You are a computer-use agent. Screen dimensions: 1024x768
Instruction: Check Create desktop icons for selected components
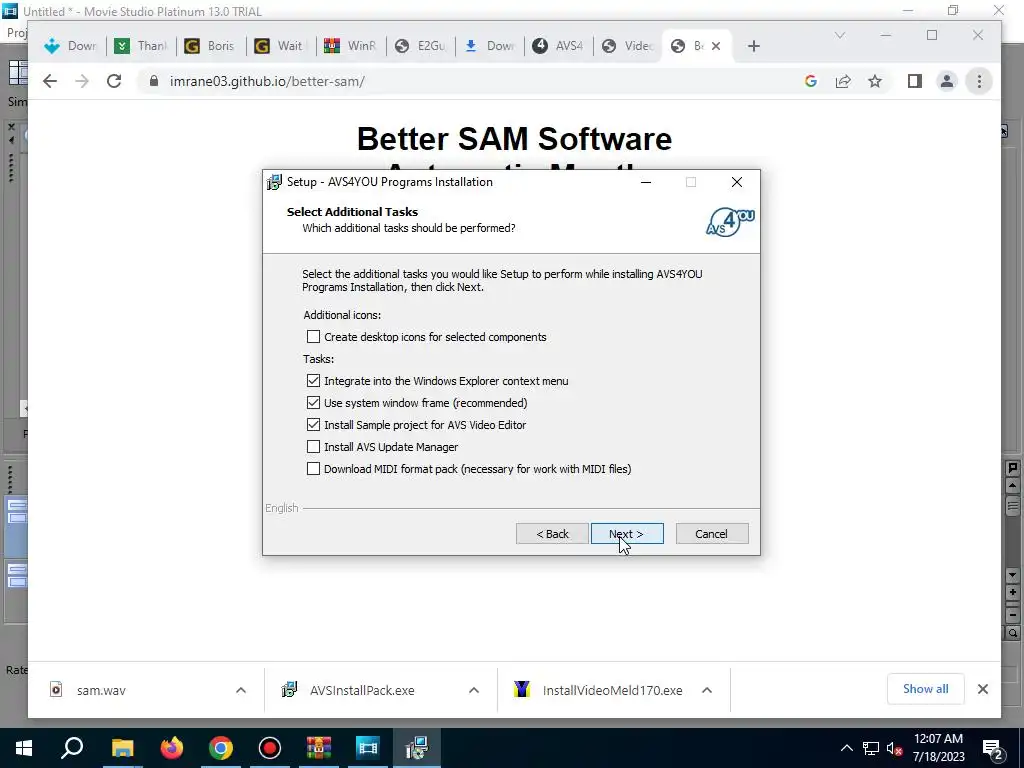[313, 336]
